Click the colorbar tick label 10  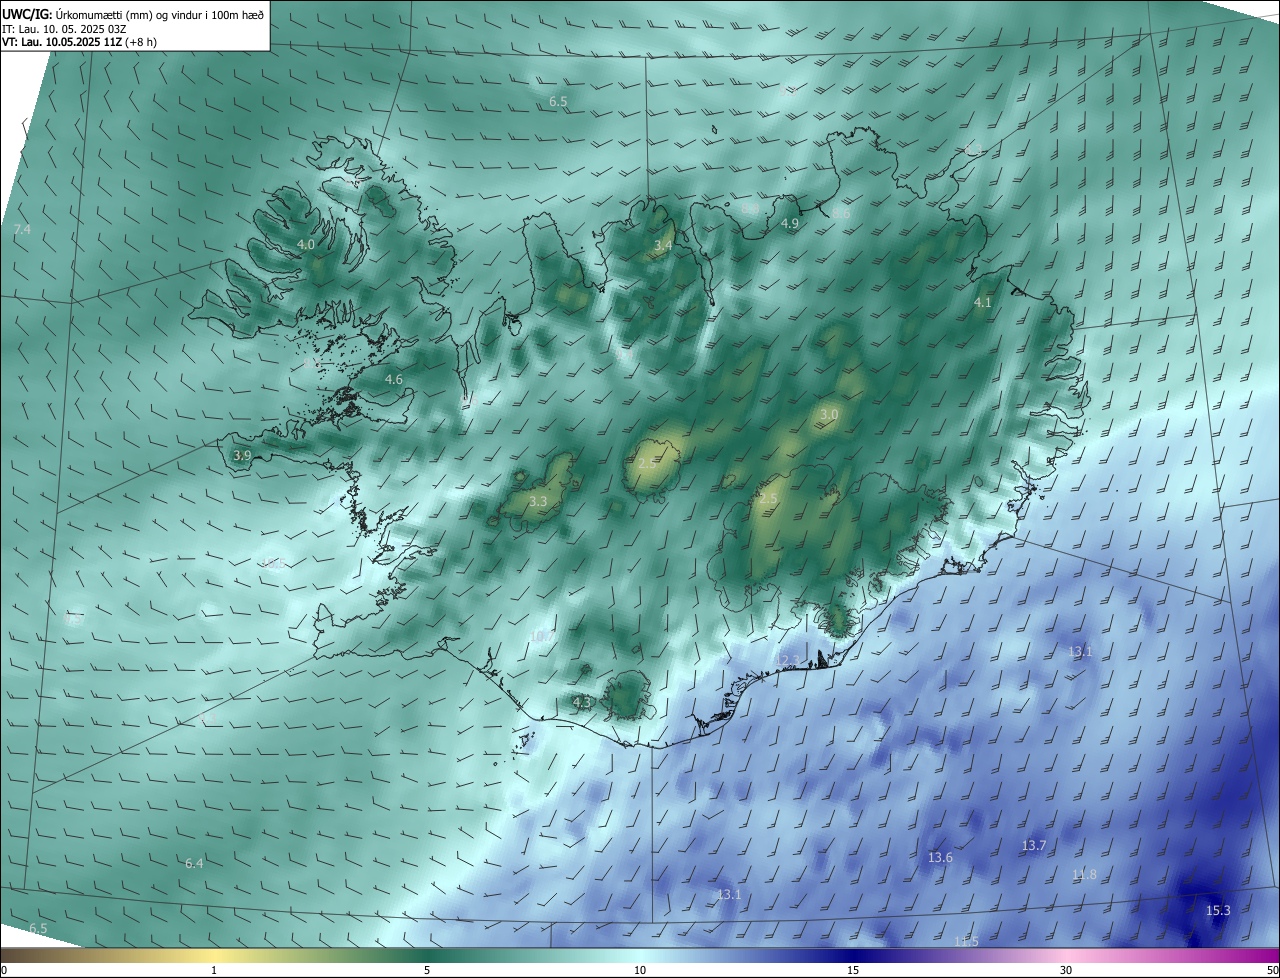click(640, 970)
